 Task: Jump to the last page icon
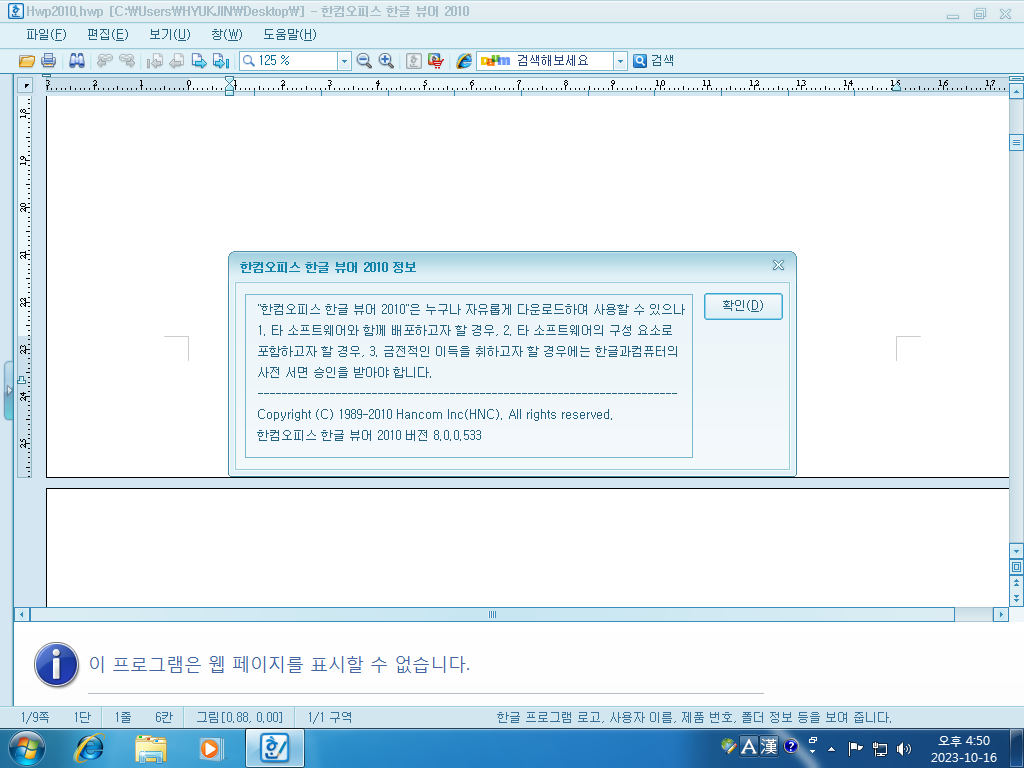[x=221, y=61]
